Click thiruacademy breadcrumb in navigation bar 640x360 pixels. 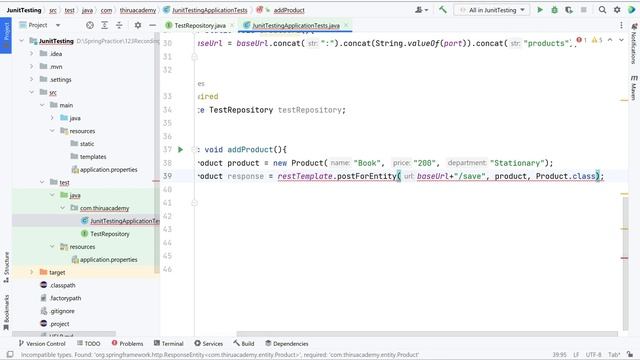[138, 10]
